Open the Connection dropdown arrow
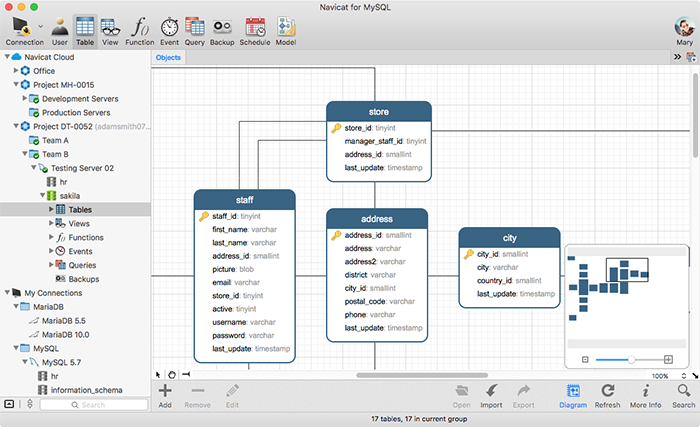Image resolution: width=700 pixels, height=427 pixels. [x=41, y=26]
